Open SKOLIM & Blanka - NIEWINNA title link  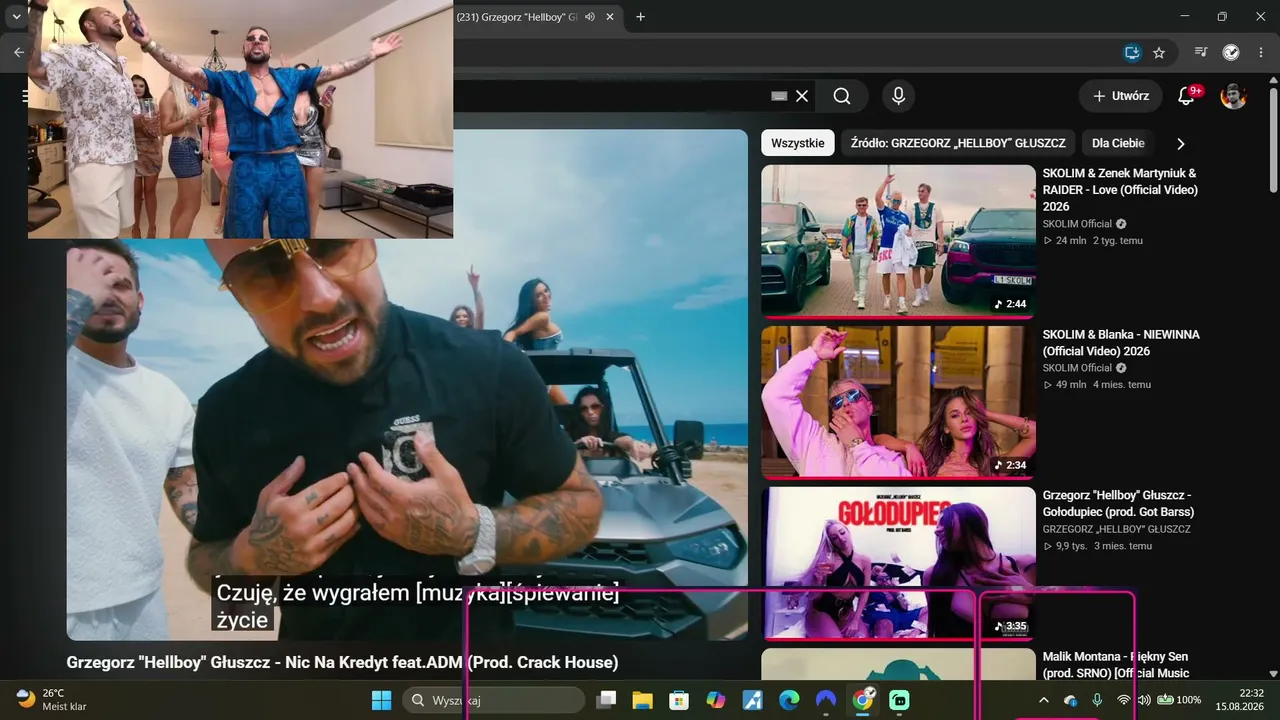1121,343
